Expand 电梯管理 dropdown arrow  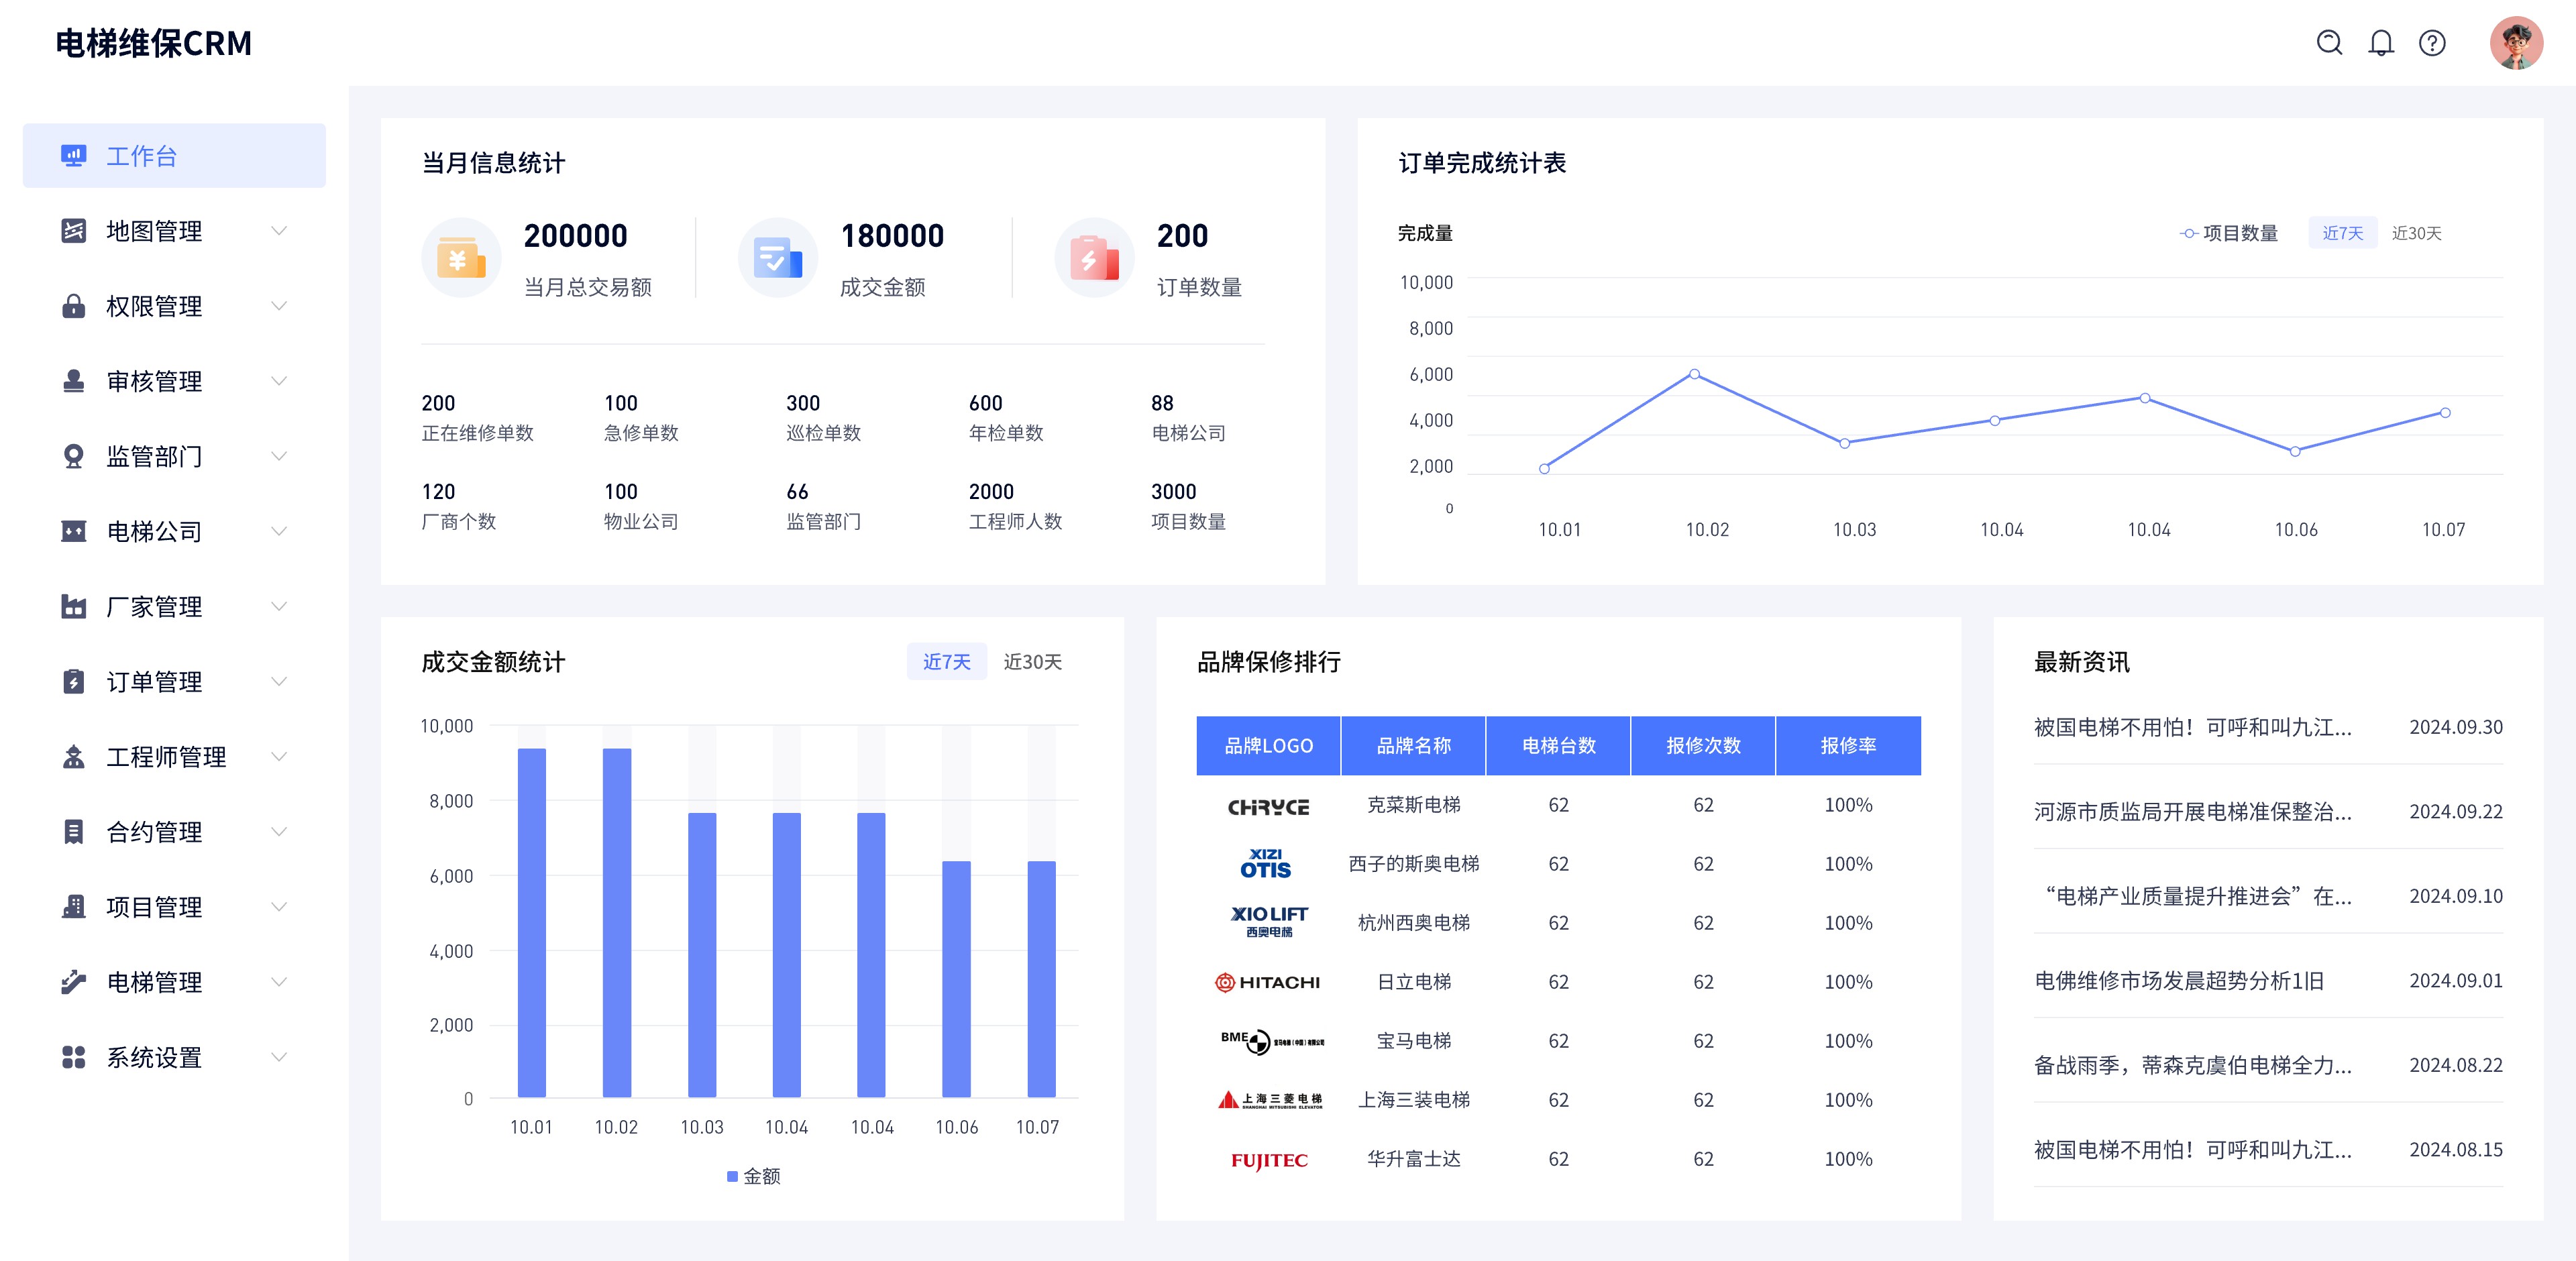(279, 982)
